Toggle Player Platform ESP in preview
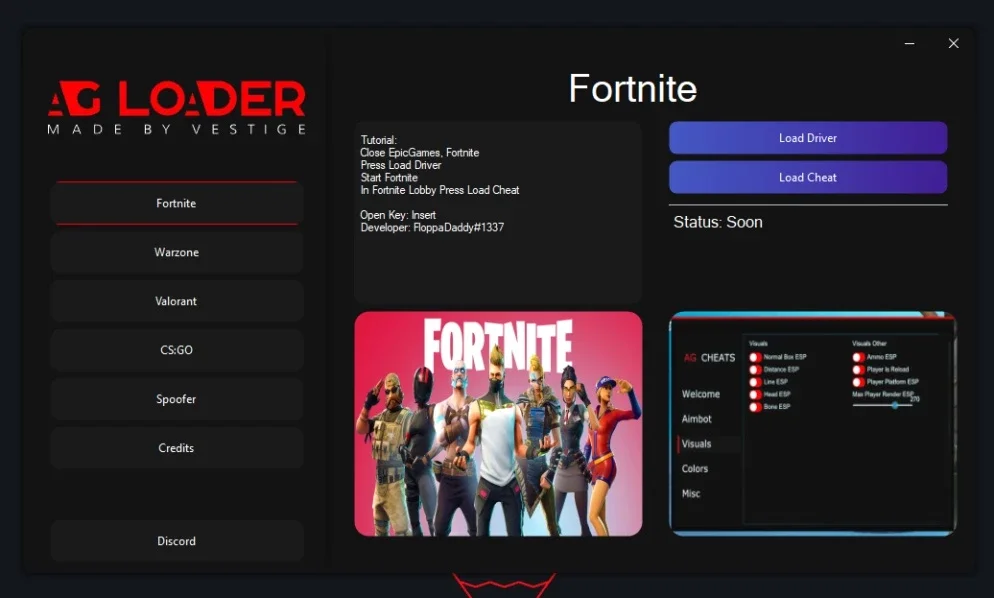The width and height of the screenshot is (994, 598). click(858, 382)
